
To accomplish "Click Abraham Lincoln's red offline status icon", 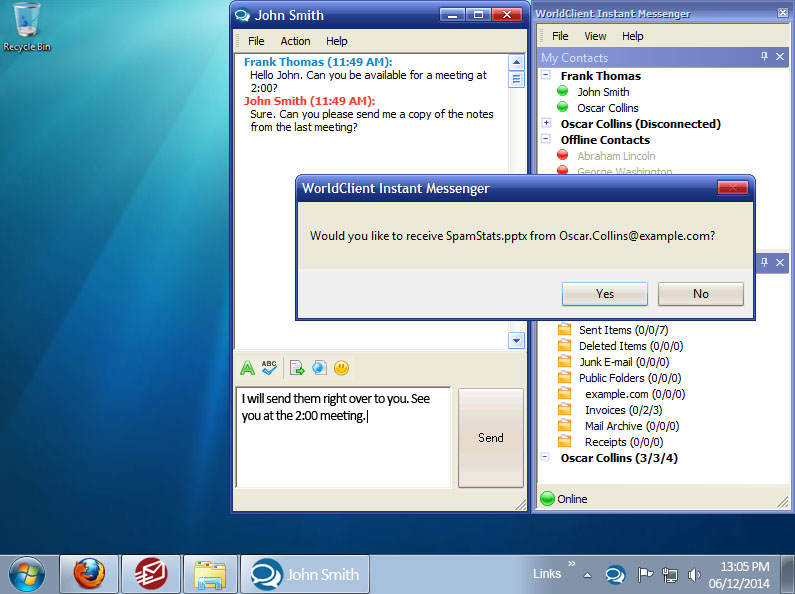I will [562, 155].
